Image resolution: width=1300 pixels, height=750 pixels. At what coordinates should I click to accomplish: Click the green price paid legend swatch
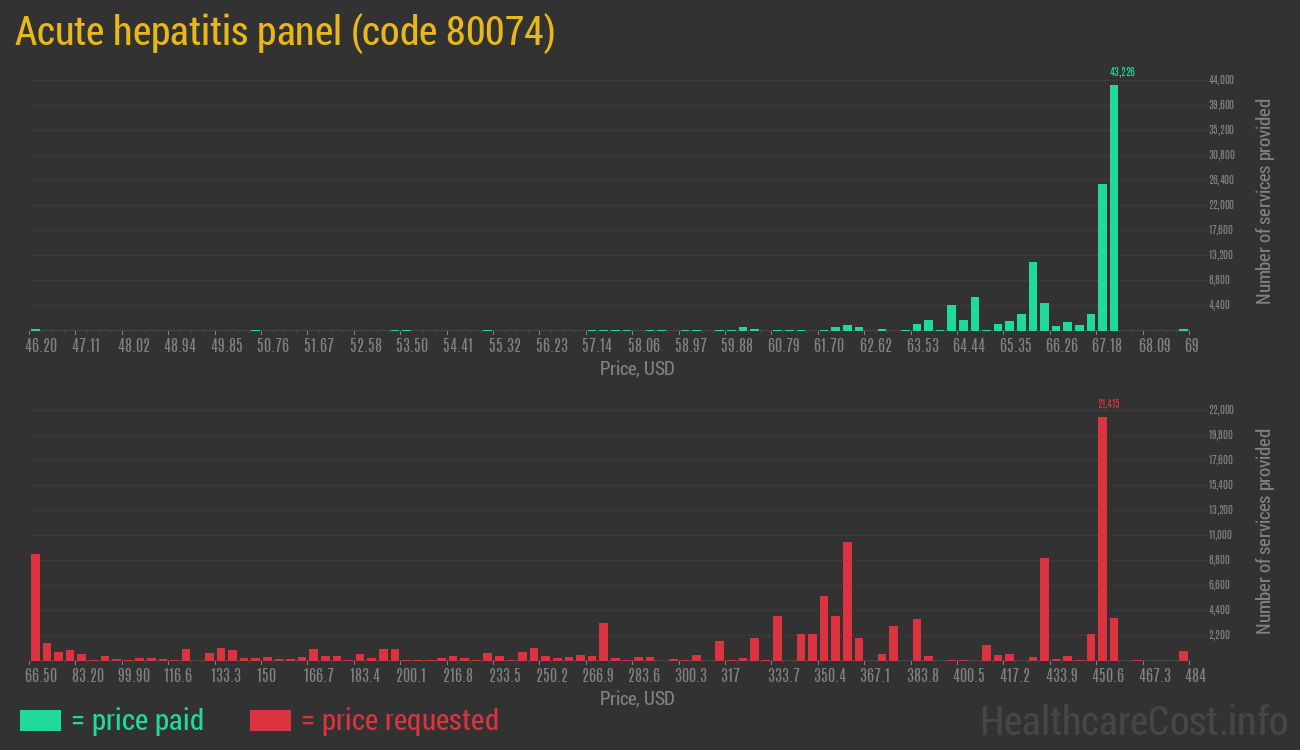[40, 720]
